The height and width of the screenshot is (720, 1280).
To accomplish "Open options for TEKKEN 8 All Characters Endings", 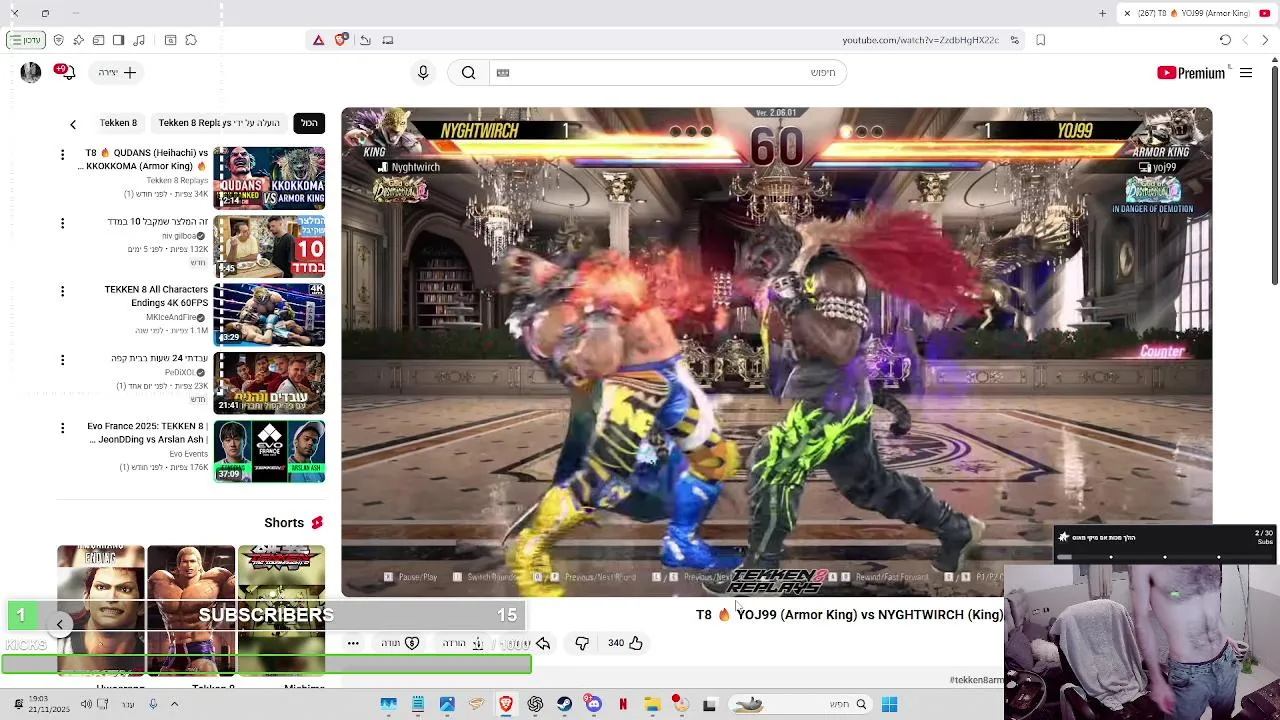I will 62,291.
